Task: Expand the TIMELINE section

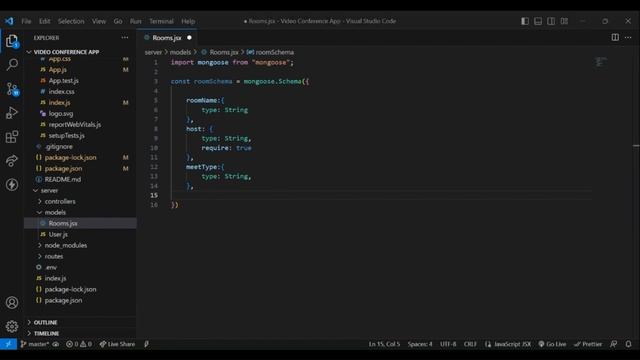Action: click(x=46, y=333)
